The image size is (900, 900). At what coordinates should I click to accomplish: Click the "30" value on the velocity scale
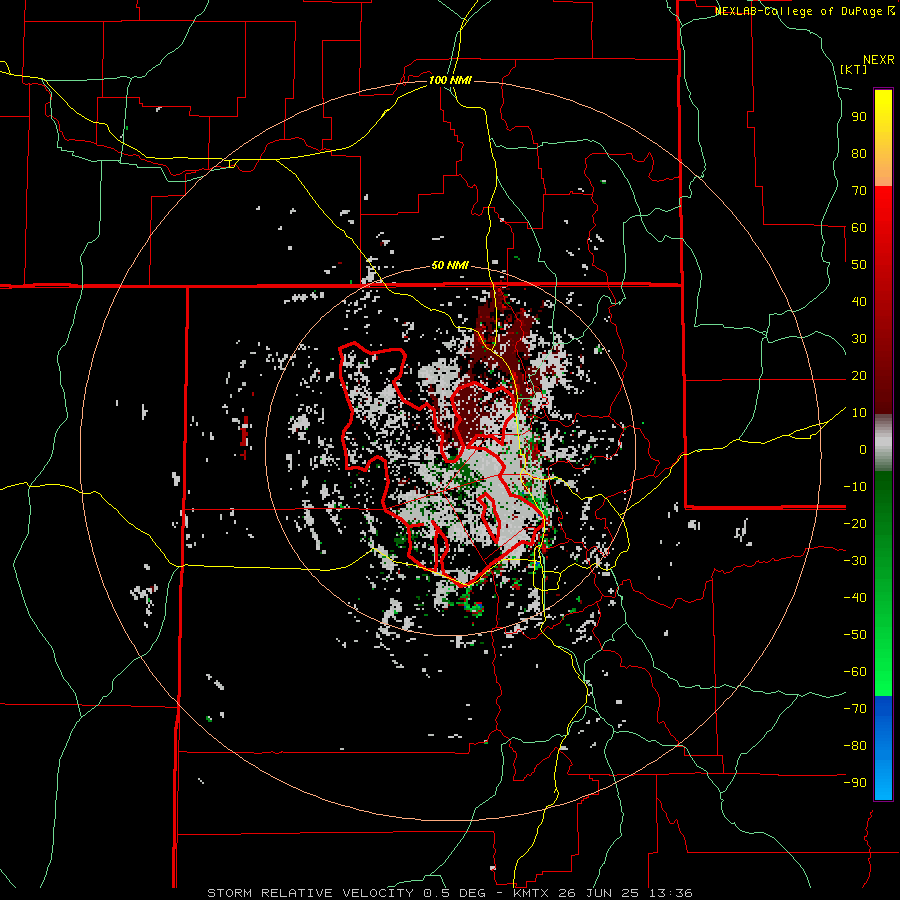point(859,339)
